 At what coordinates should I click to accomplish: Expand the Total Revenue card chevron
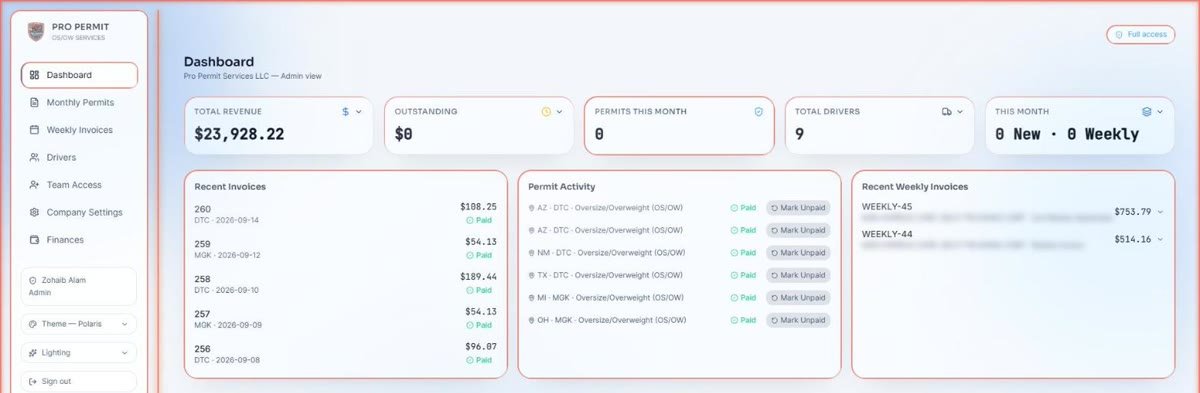359,112
